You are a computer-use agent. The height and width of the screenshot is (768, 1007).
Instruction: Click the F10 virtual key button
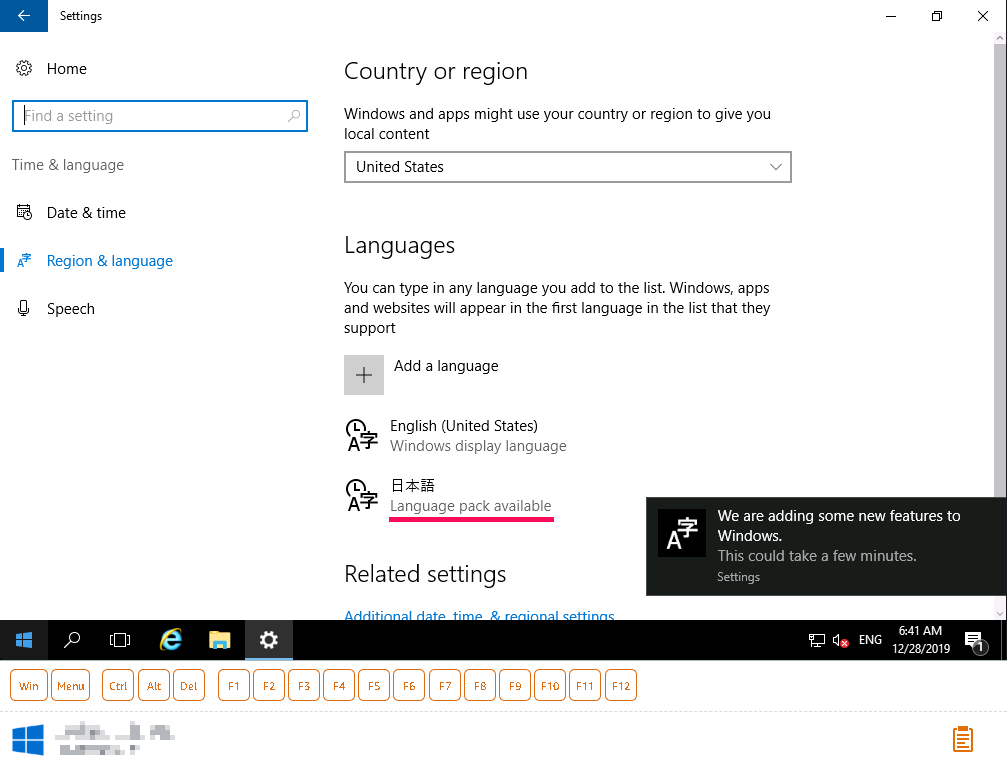pyautogui.click(x=550, y=686)
